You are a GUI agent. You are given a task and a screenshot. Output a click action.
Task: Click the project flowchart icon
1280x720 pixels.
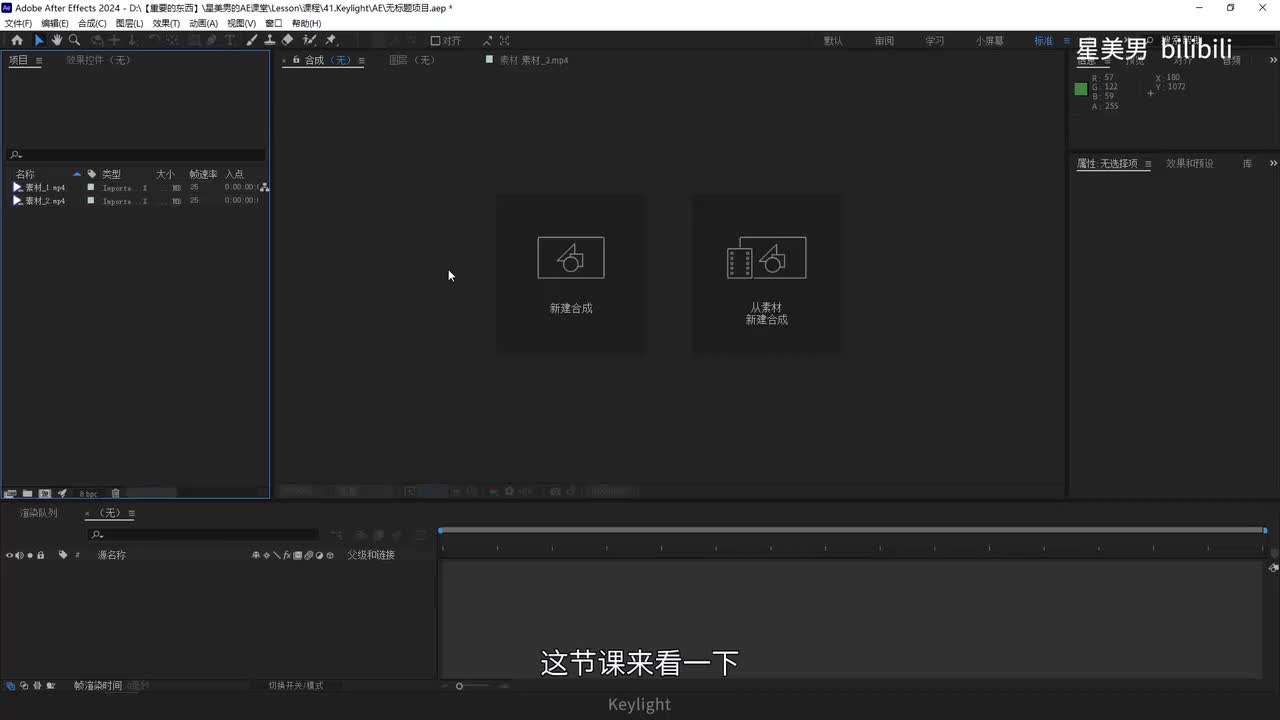[x=264, y=187]
